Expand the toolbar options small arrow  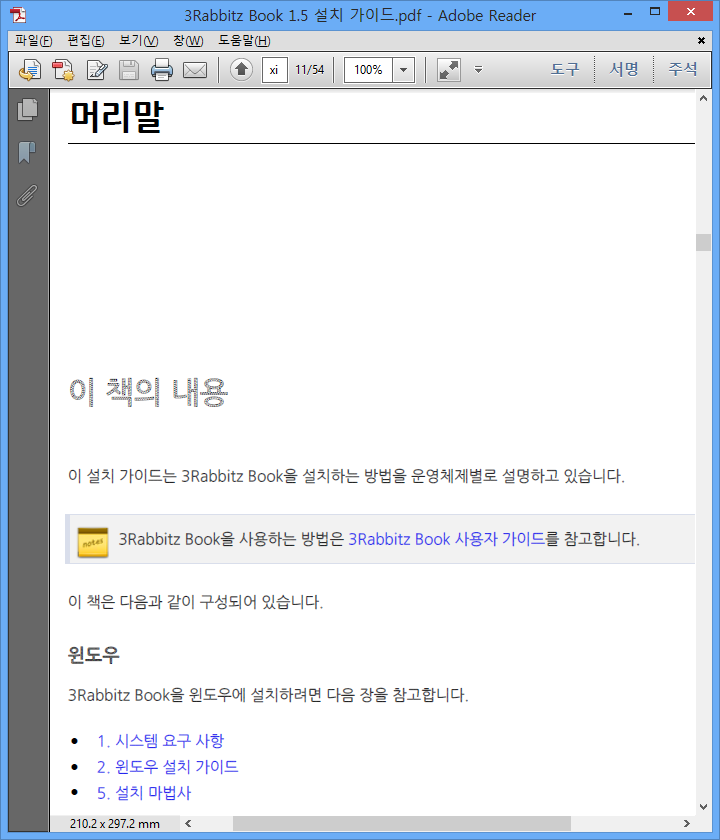point(478,70)
